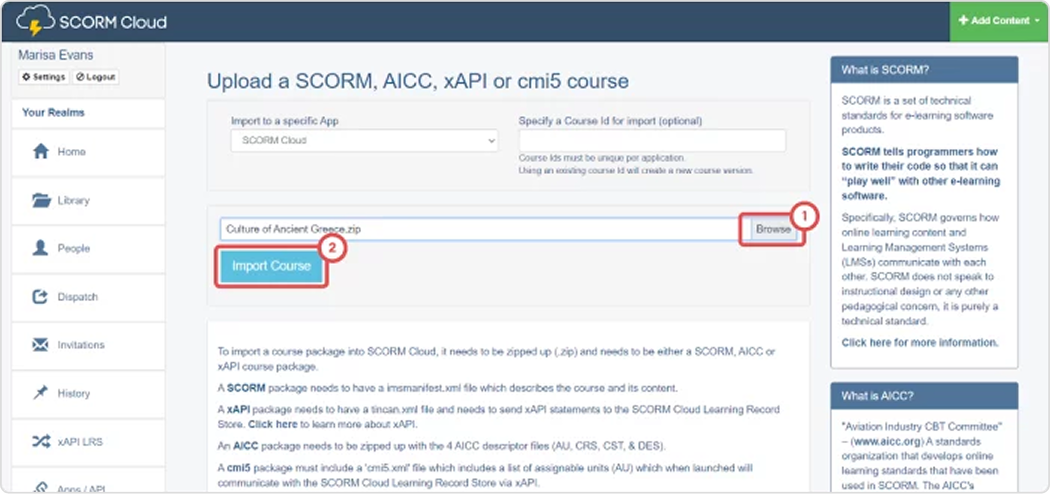
Task: Open History menu item
Action: [88, 393]
